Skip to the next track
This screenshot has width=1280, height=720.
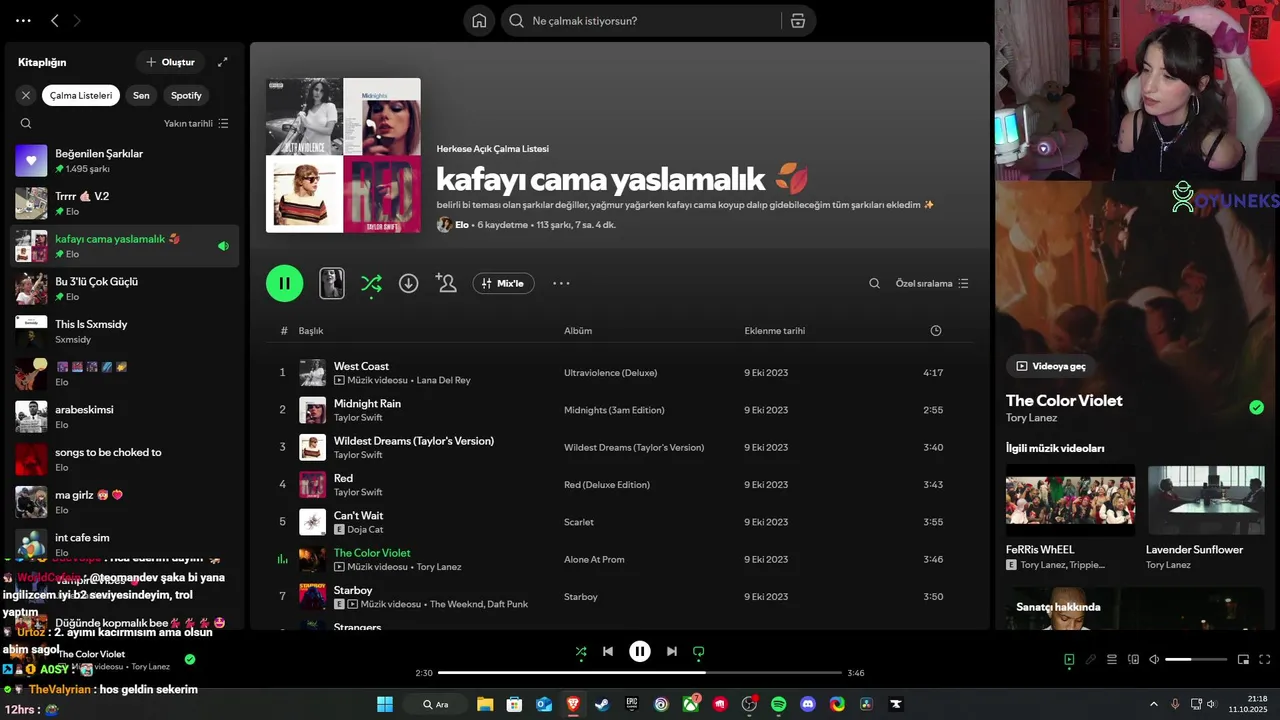coord(672,651)
